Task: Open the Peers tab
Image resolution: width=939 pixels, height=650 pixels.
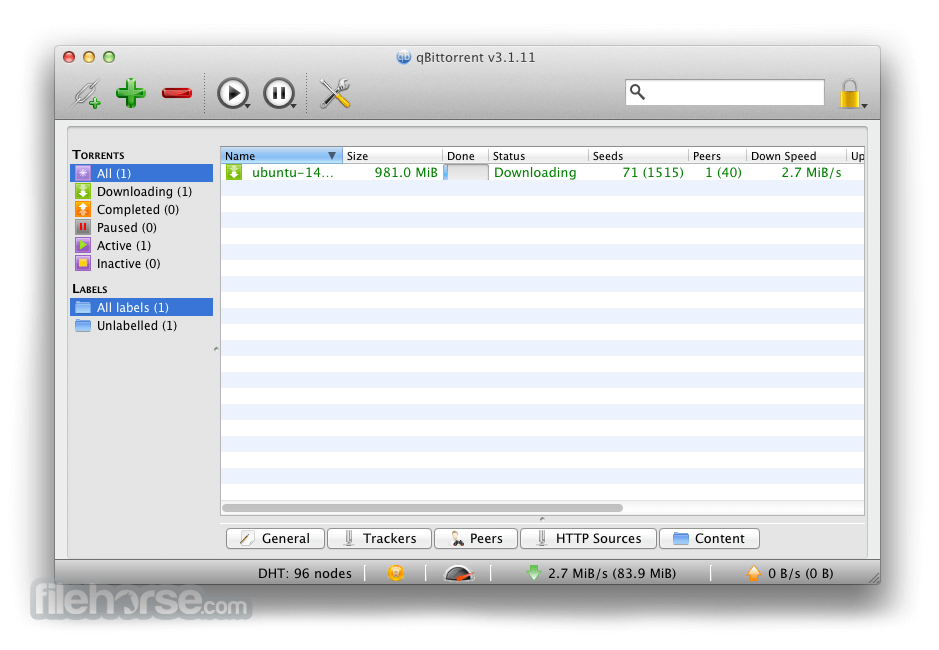Action: 476,539
